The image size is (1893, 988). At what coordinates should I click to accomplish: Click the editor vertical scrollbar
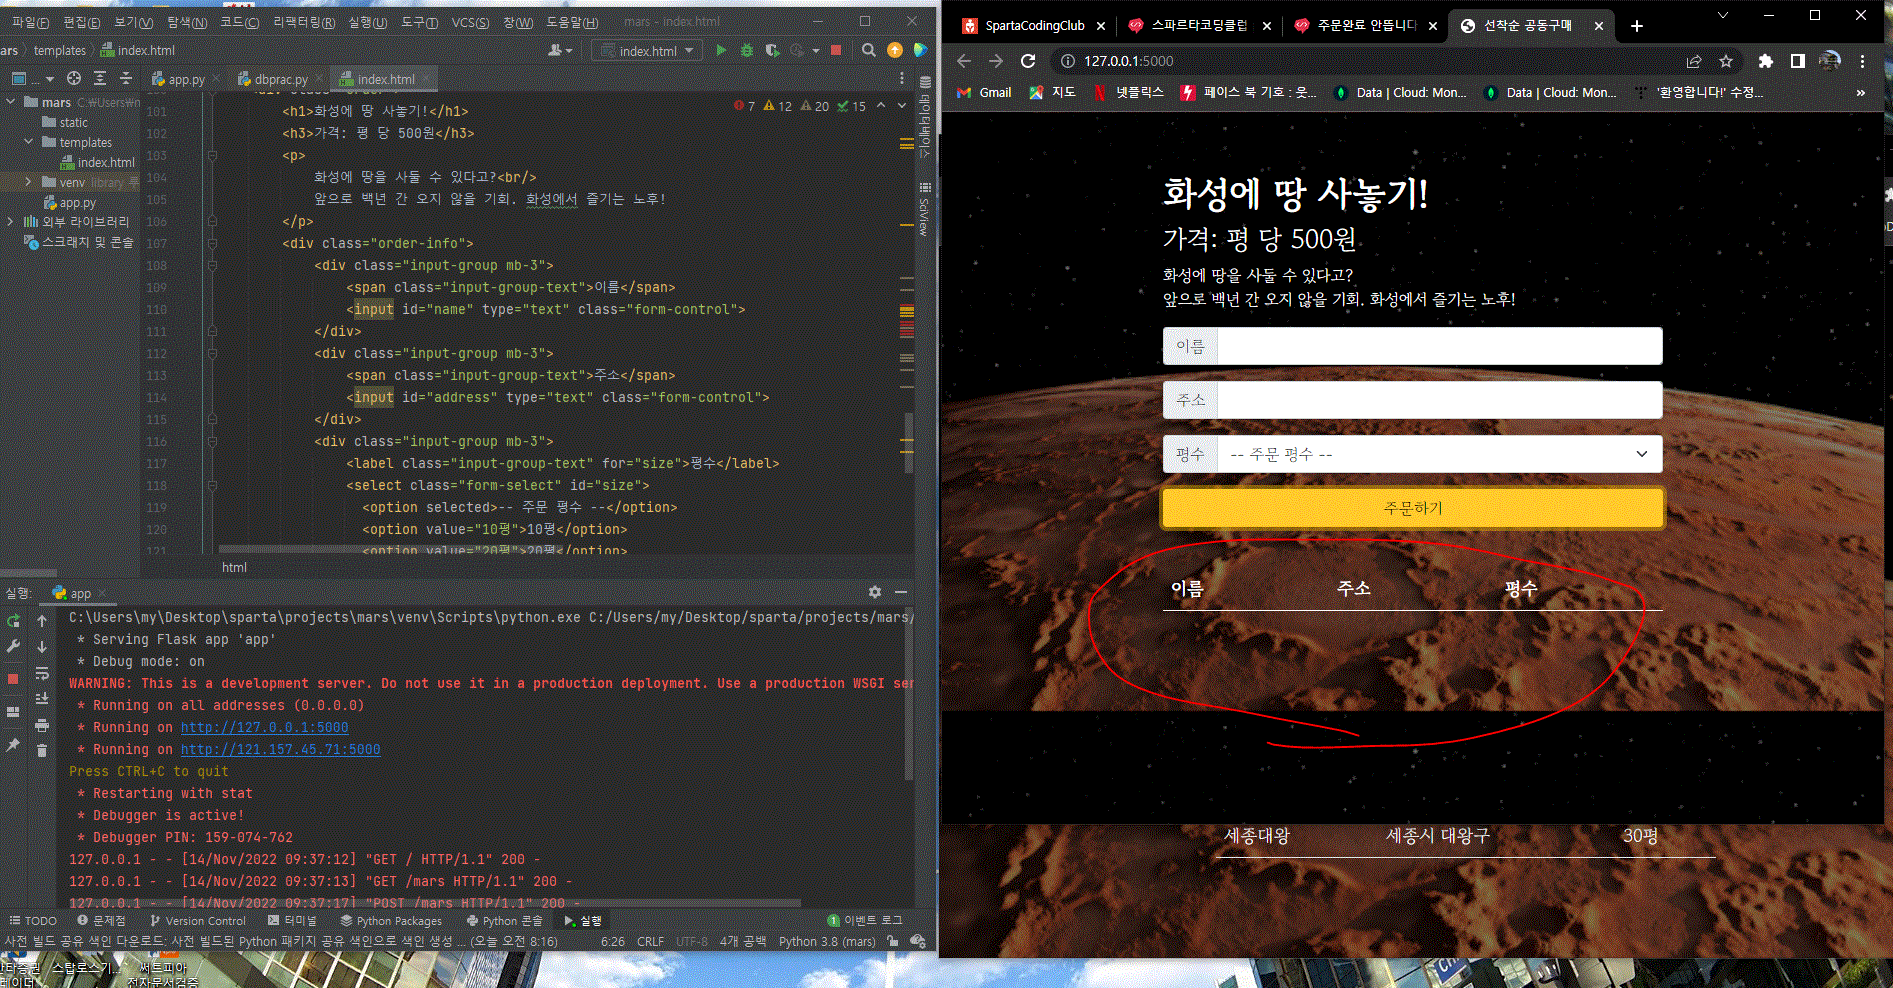(x=908, y=442)
